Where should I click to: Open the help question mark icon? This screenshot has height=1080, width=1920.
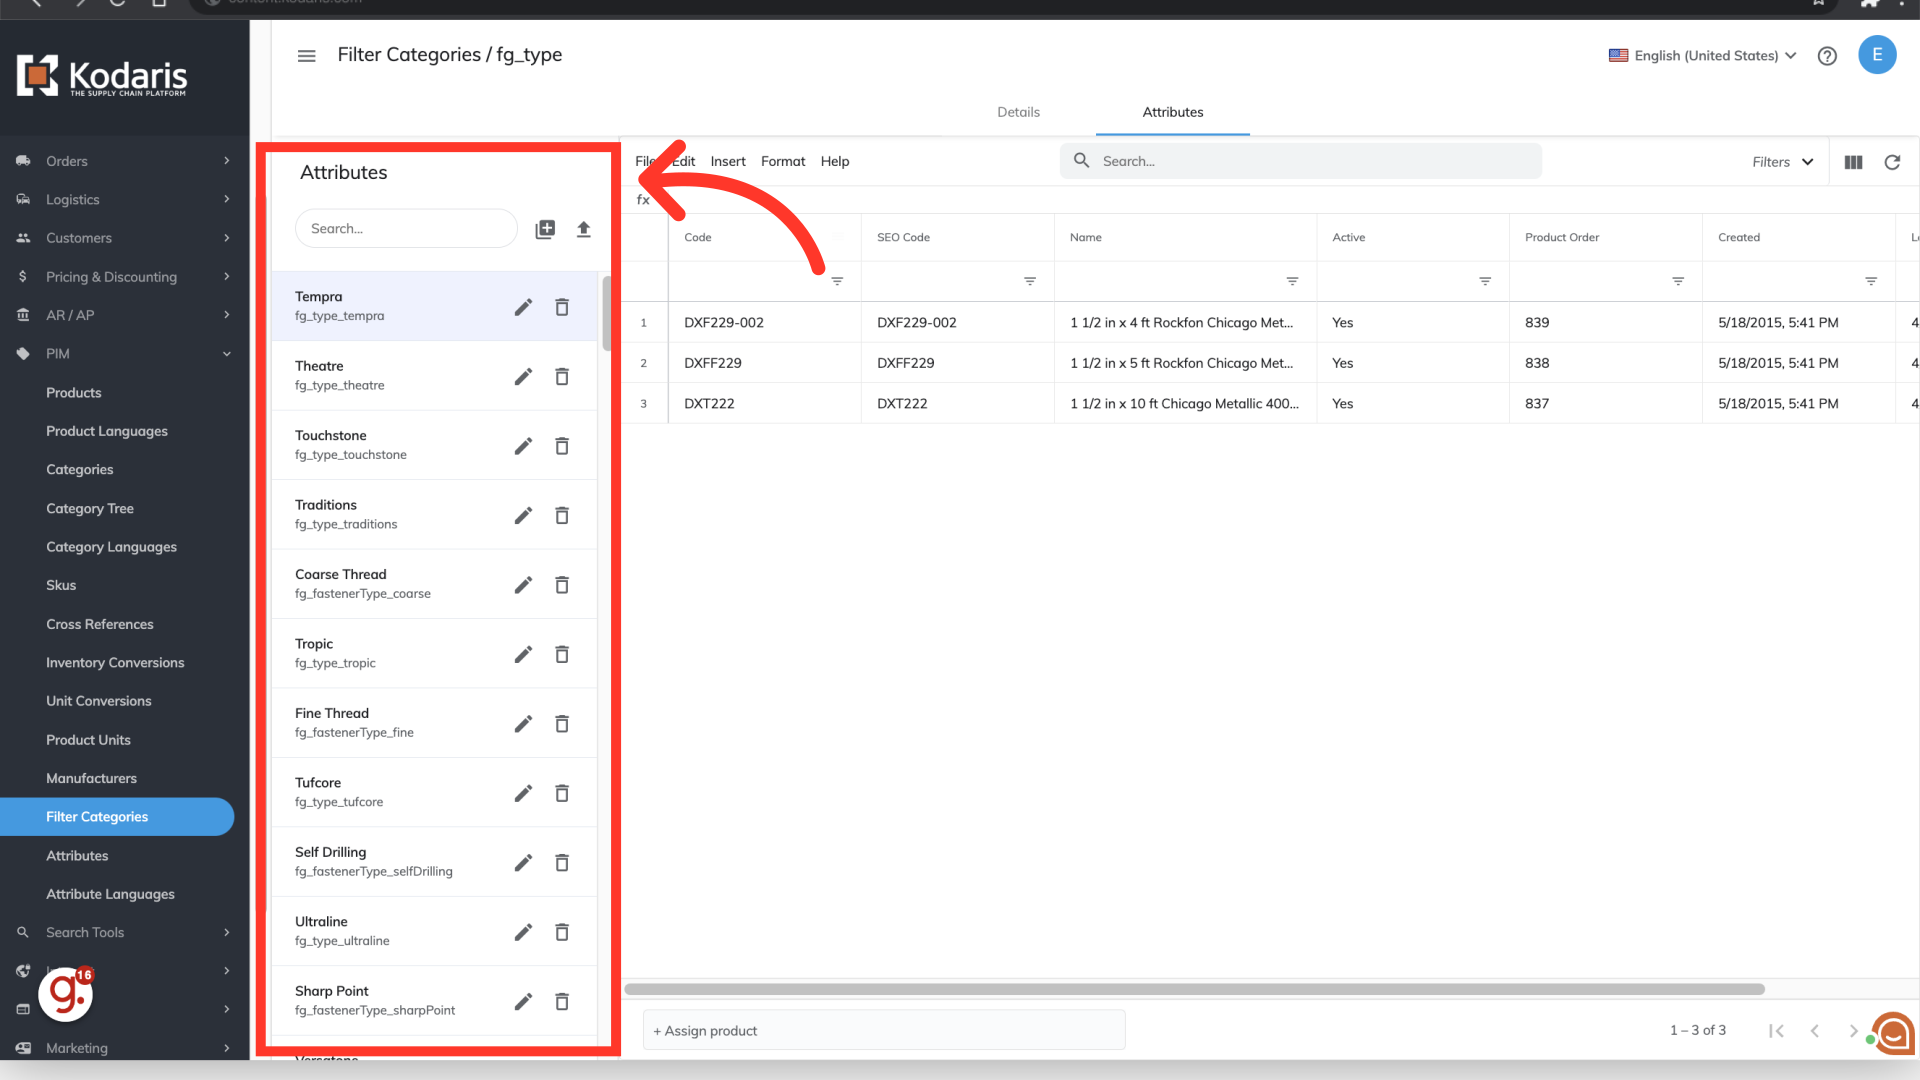pos(1827,56)
